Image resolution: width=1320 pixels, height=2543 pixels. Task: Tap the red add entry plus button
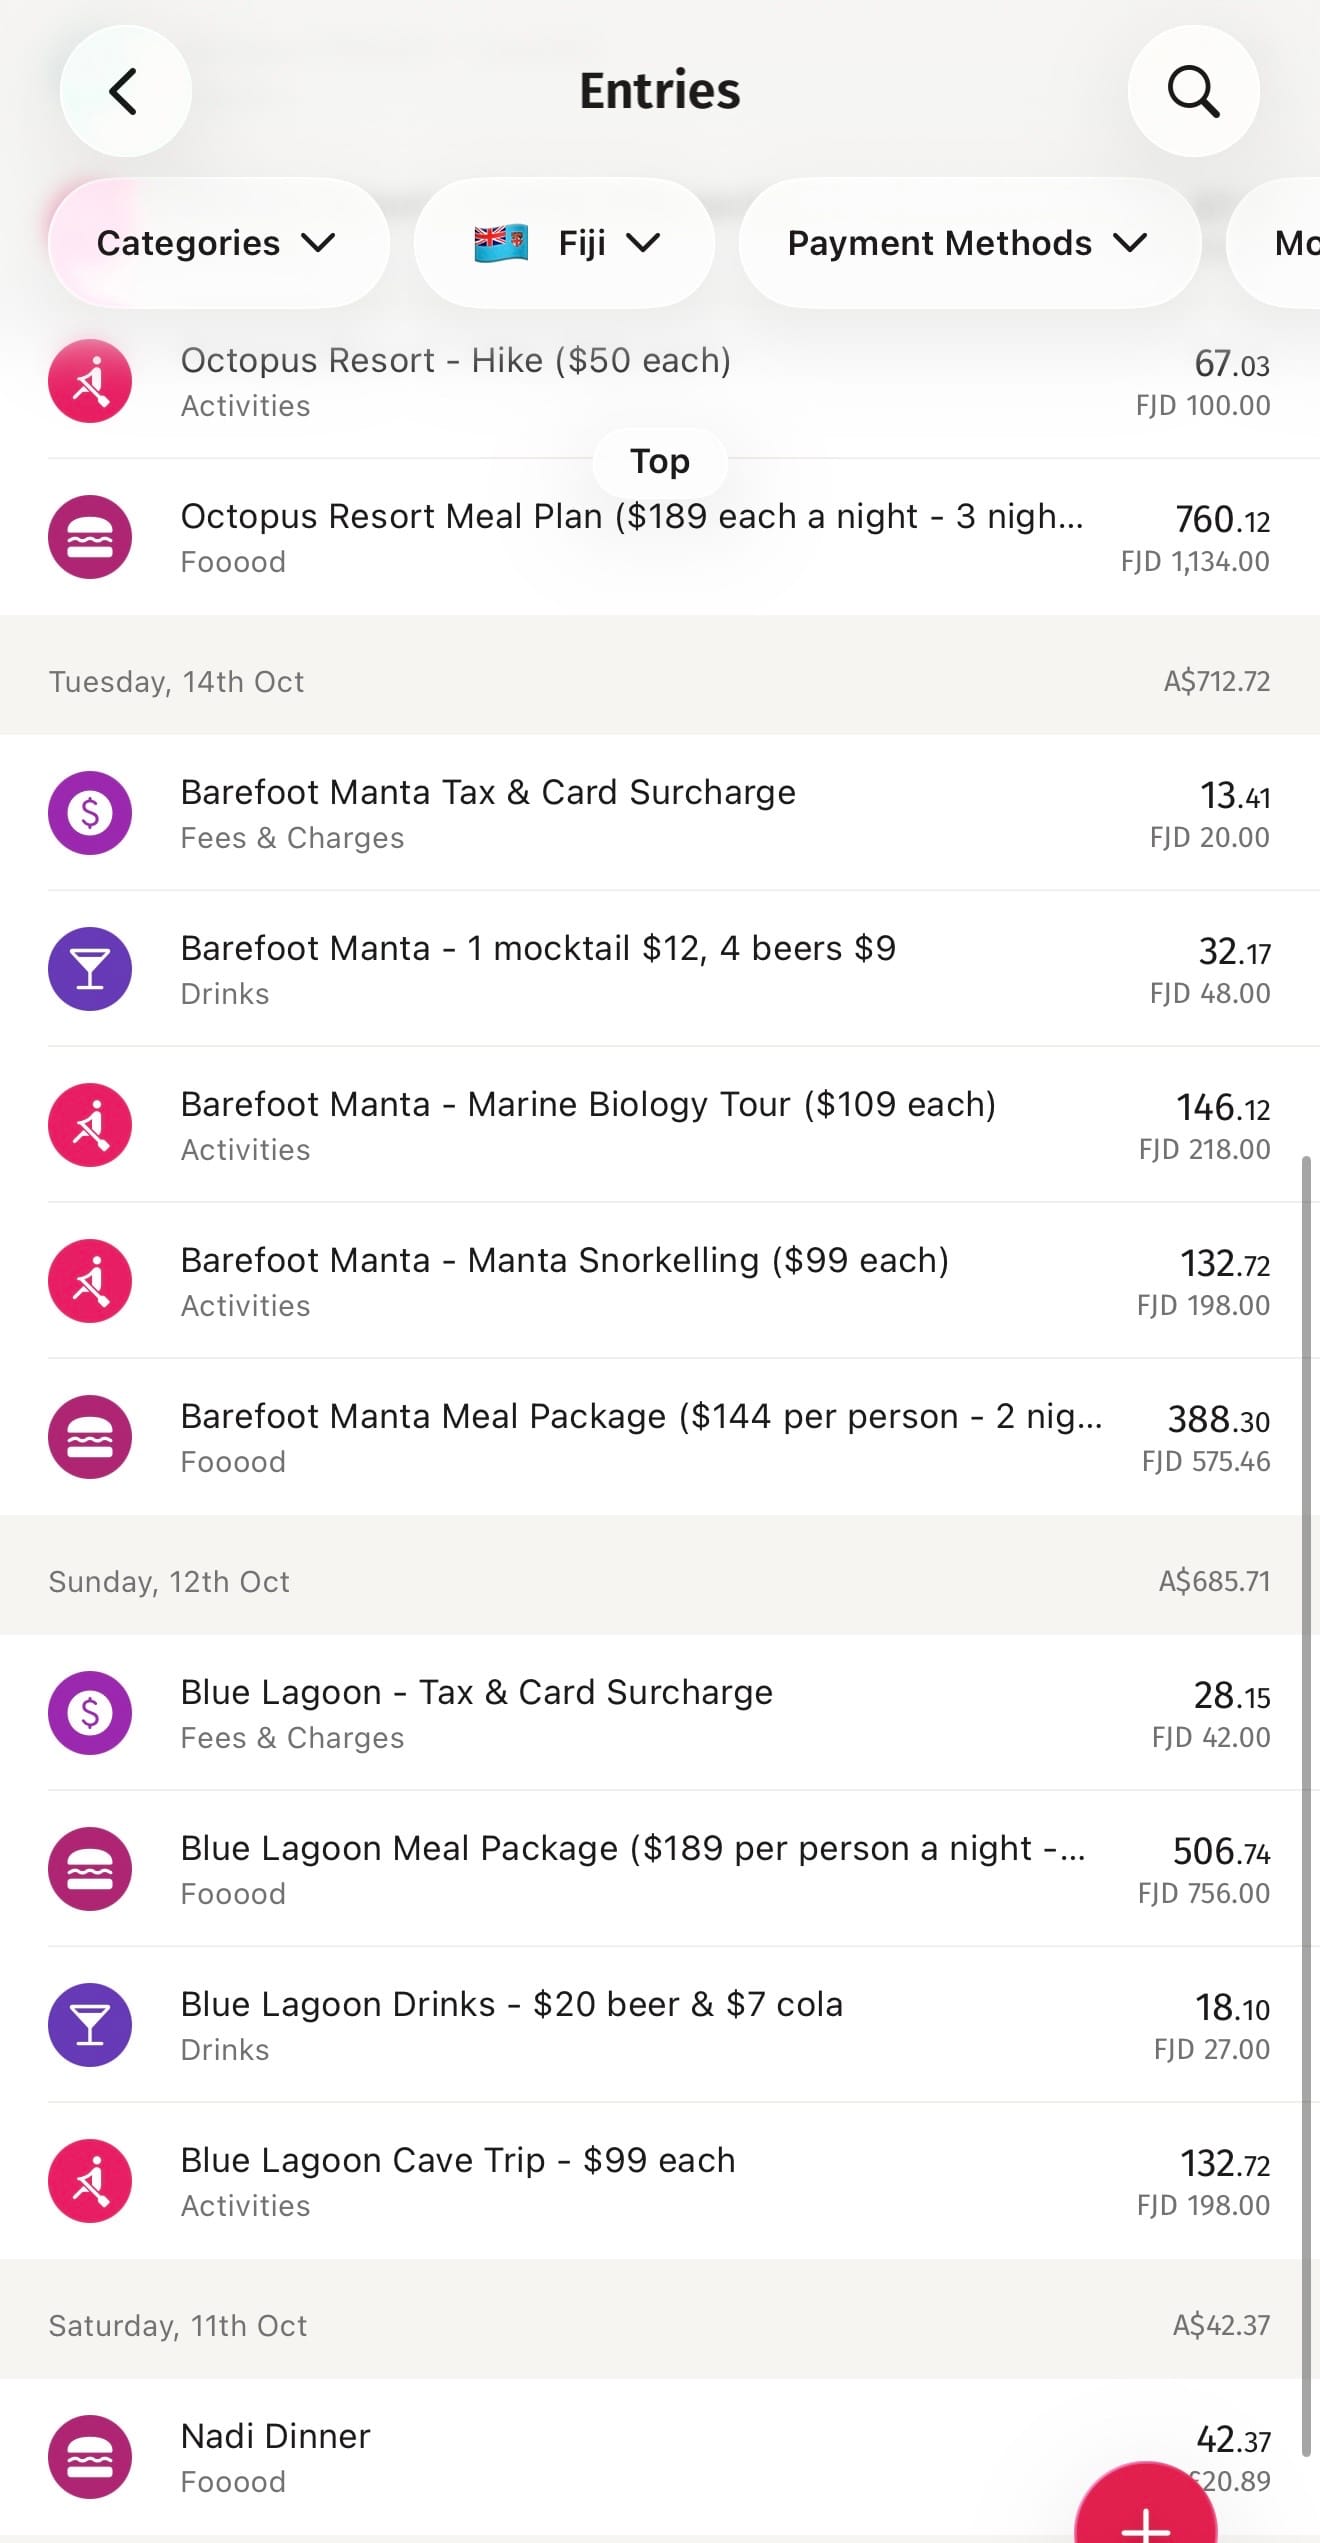click(x=1146, y=2510)
